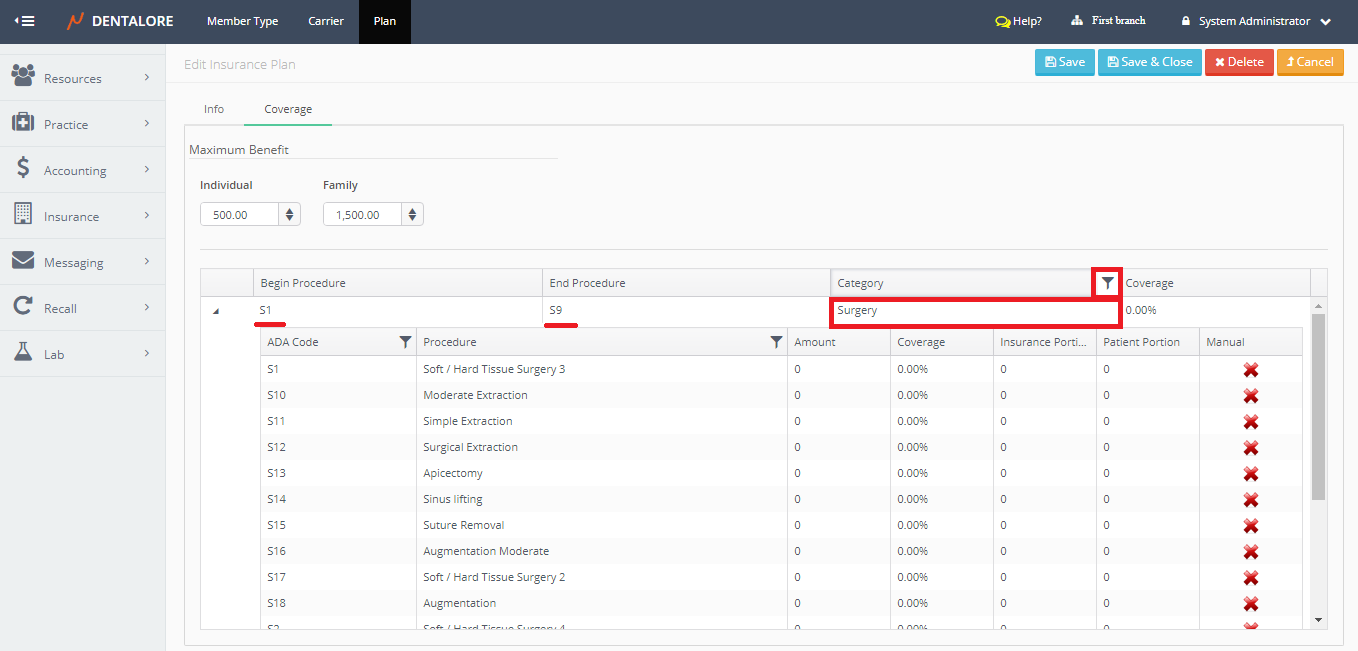
Task: Select First branch in header
Action: click(1108, 21)
